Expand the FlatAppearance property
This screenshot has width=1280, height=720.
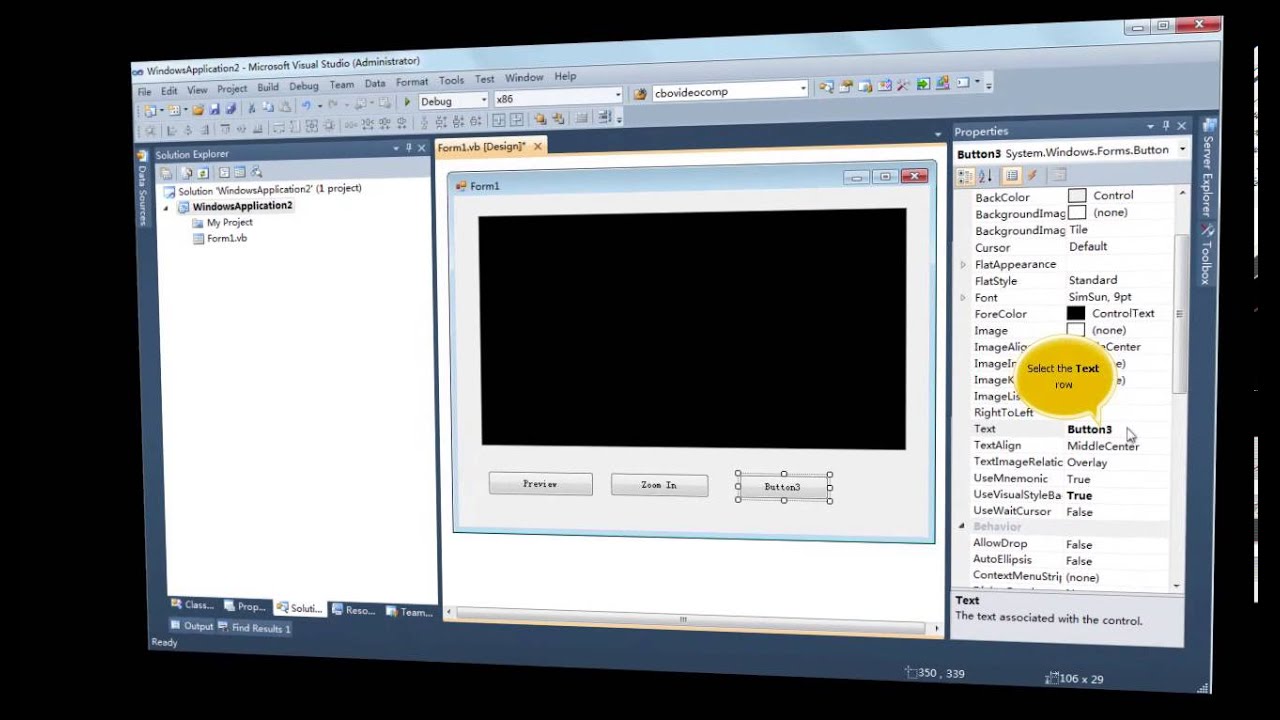coord(963,265)
